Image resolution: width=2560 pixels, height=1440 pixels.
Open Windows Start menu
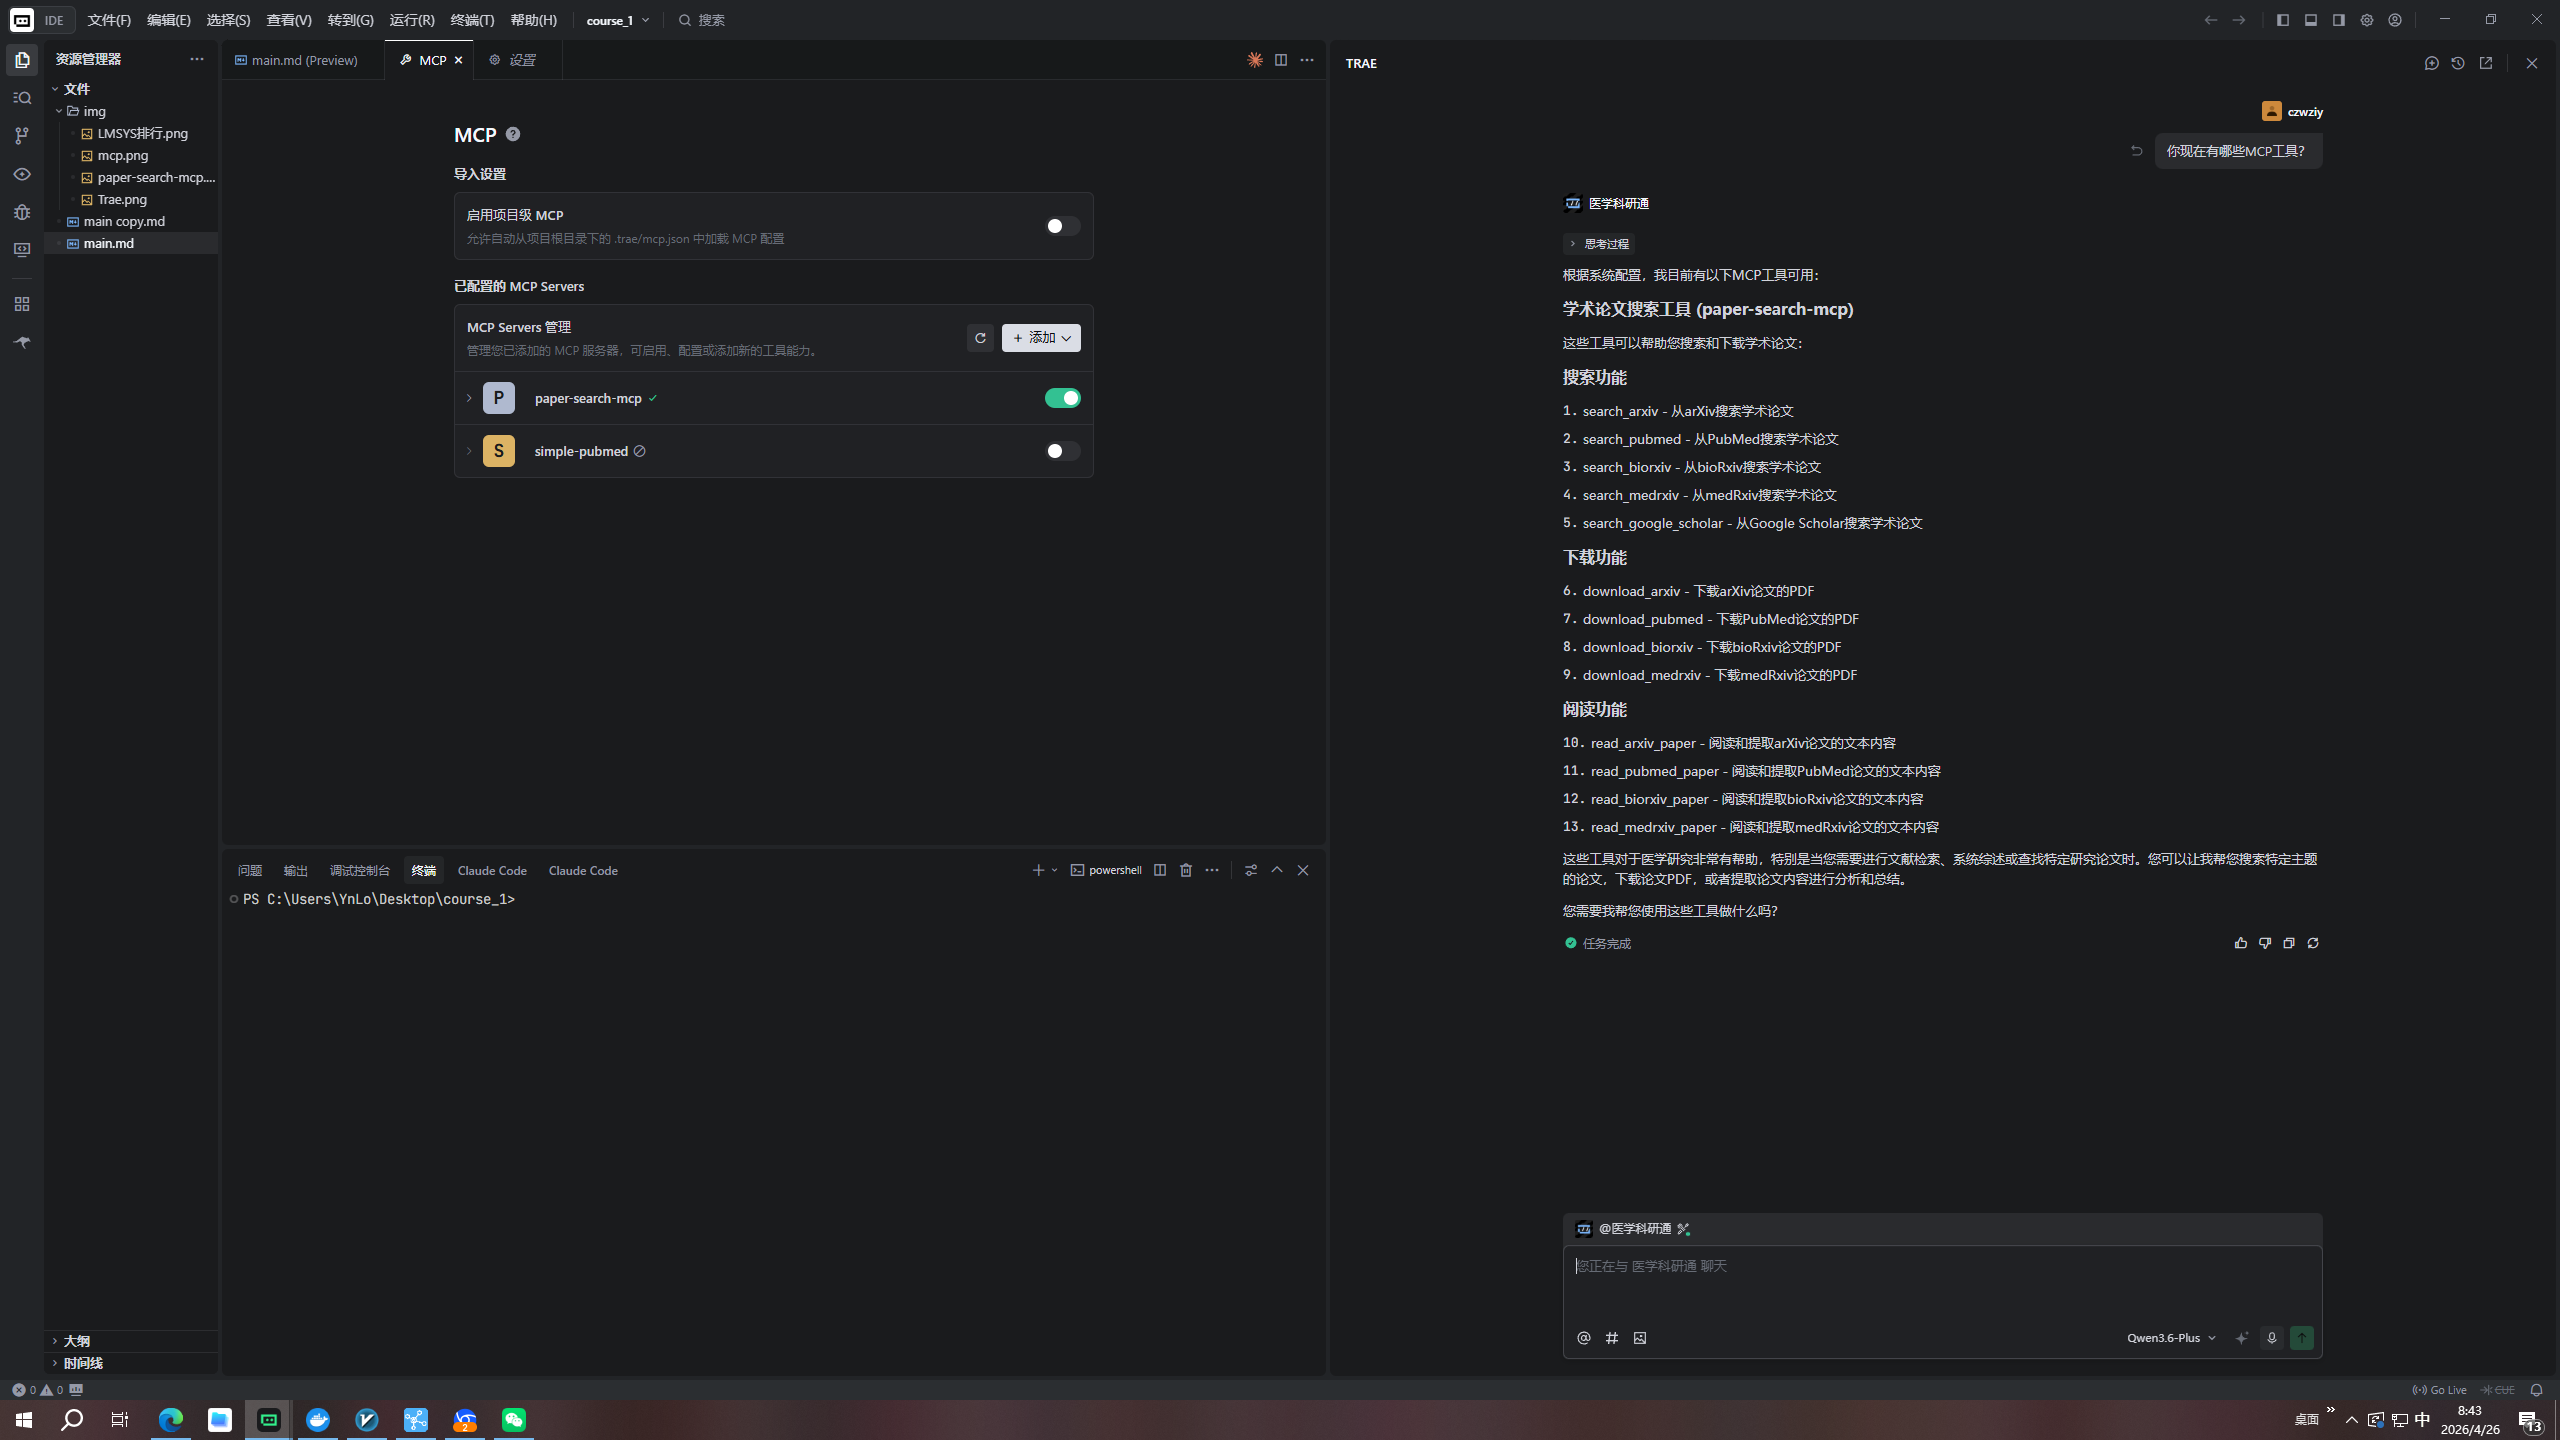coord(24,1420)
